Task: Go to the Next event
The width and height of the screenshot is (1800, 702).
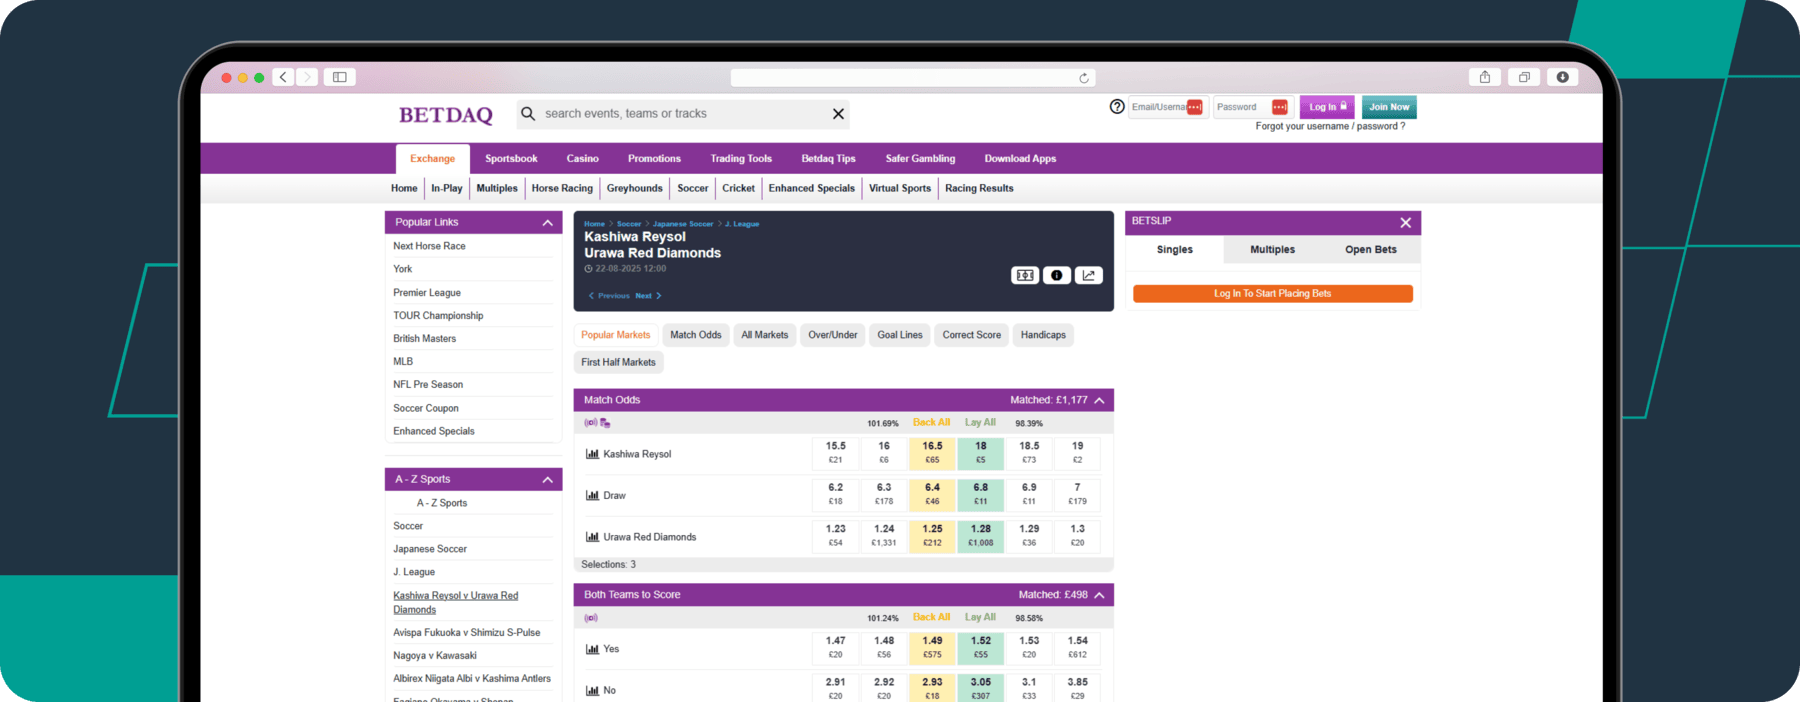Action: click(648, 296)
